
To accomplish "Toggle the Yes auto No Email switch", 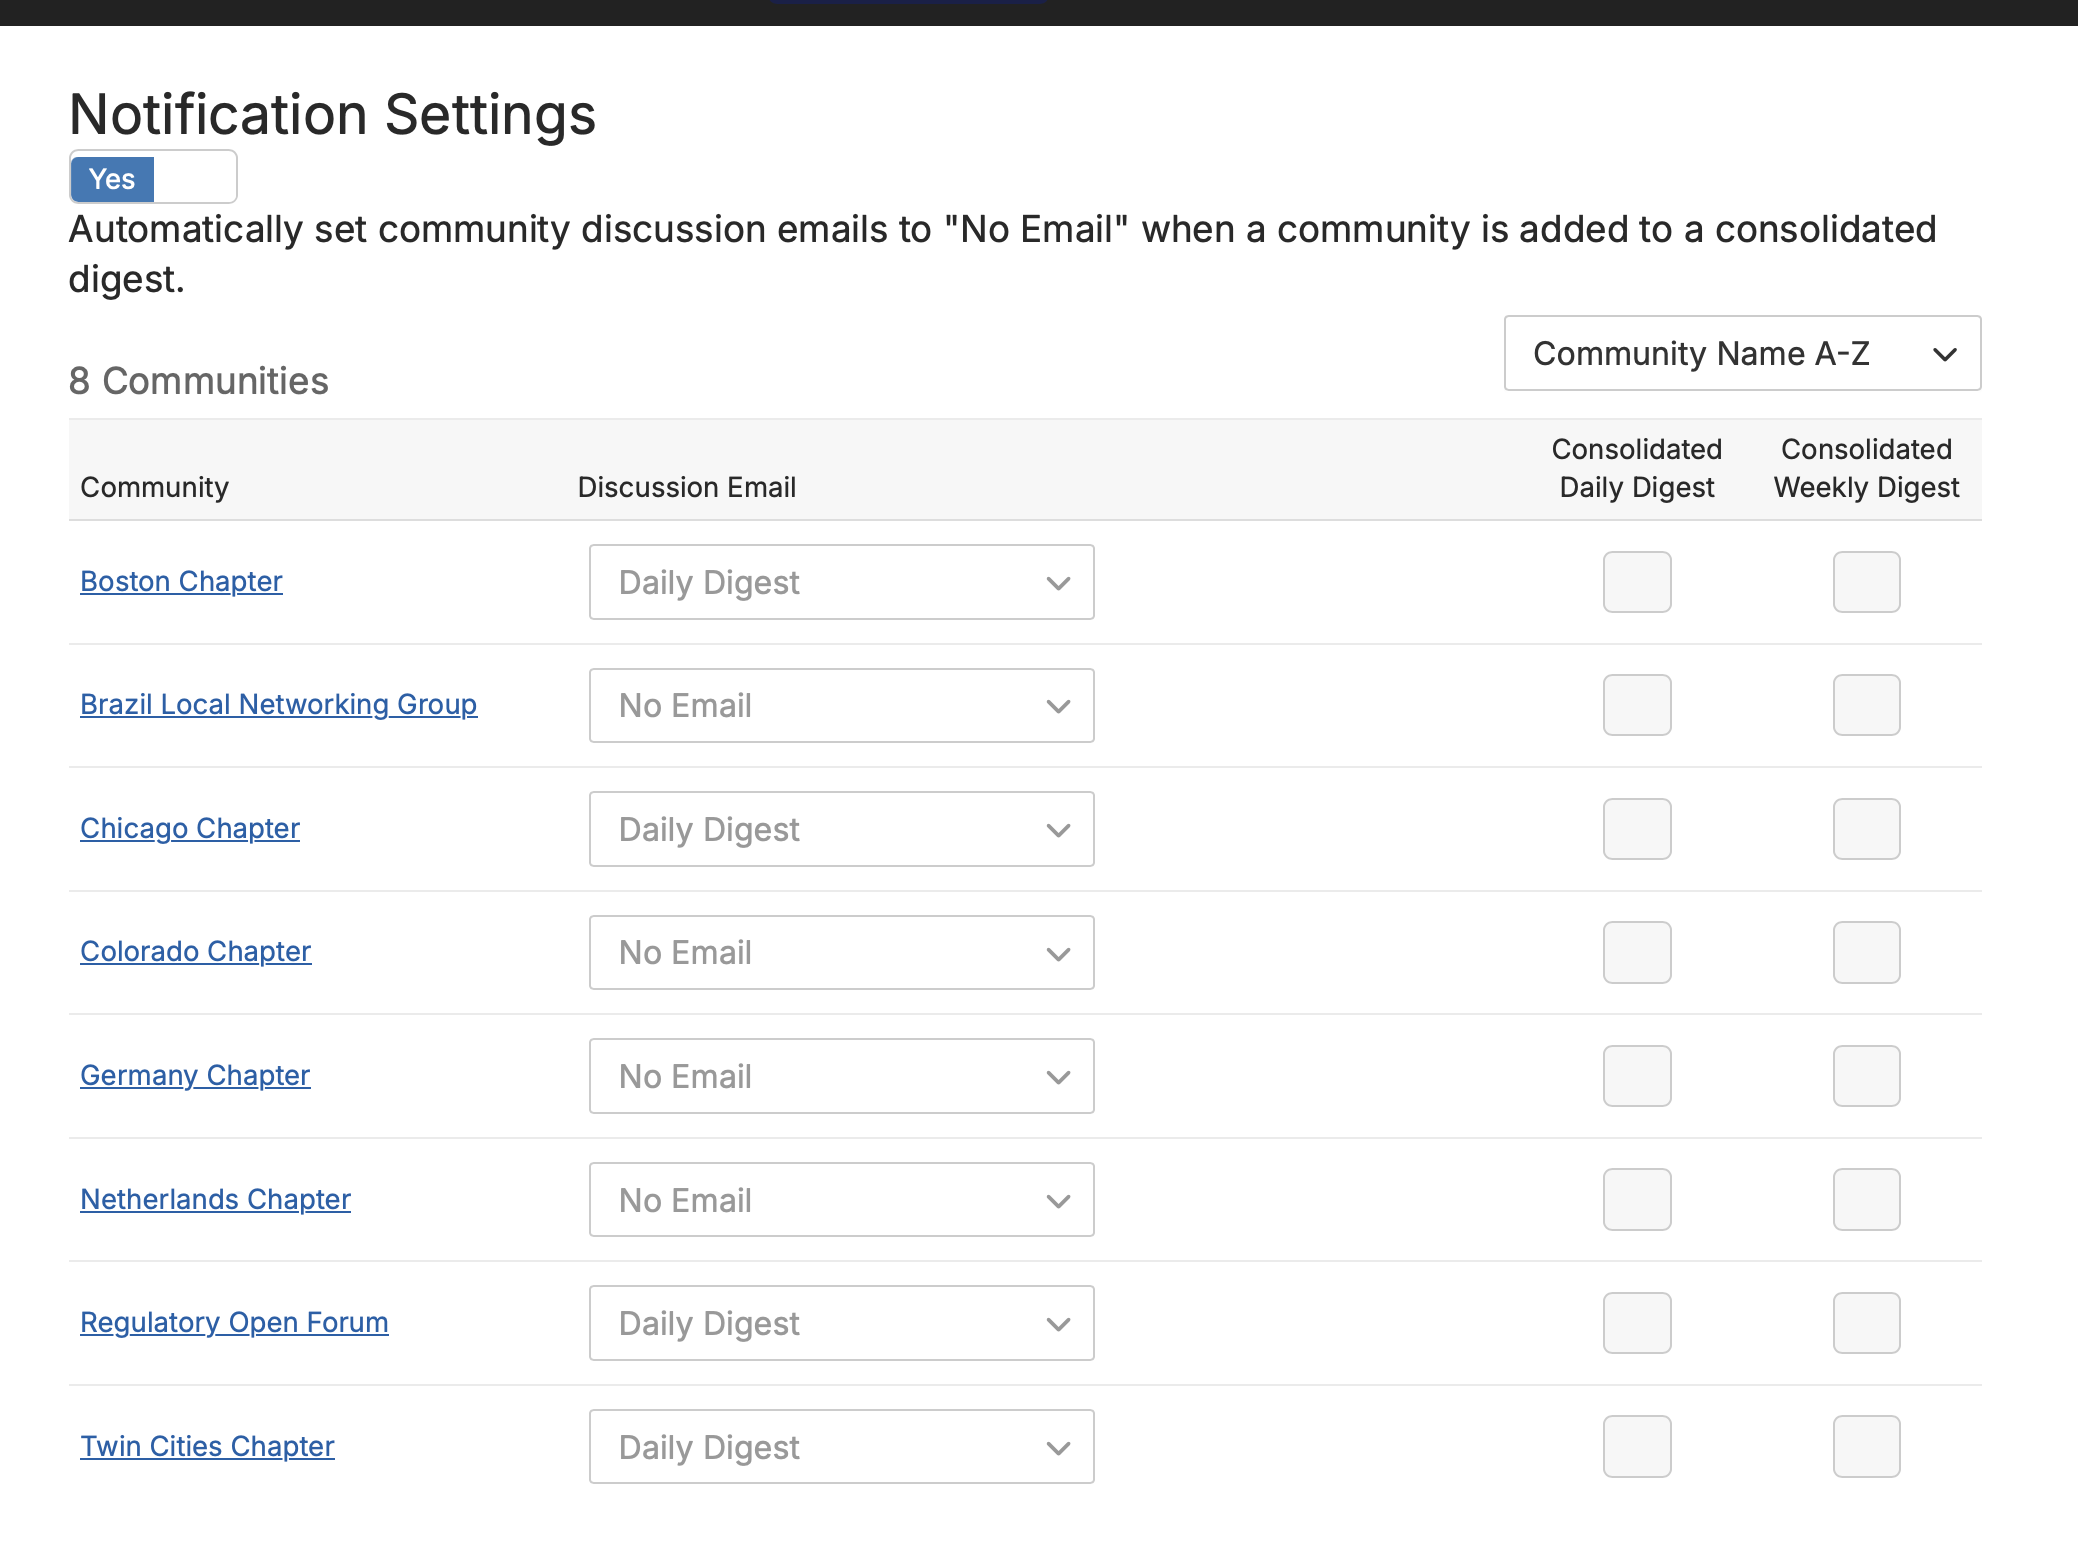I will [153, 178].
